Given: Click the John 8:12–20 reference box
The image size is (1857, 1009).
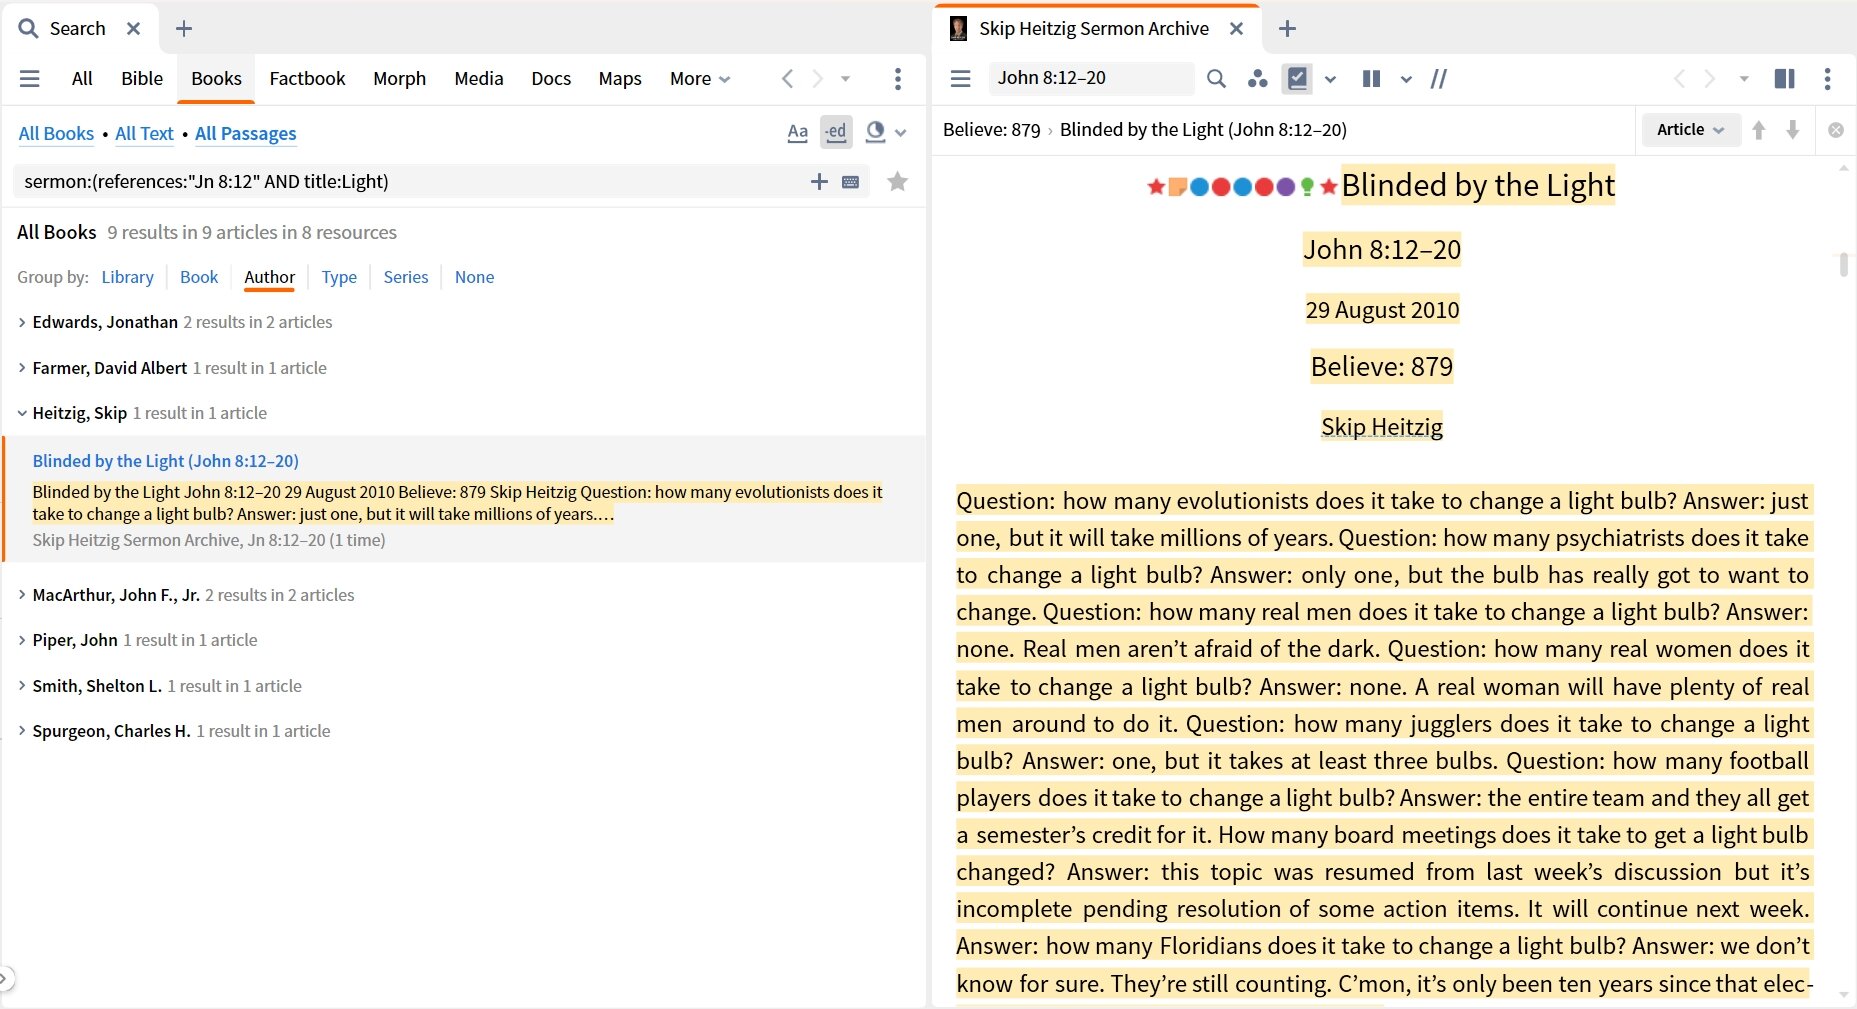Looking at the screenshot, I should click(x=1091, y=78).
